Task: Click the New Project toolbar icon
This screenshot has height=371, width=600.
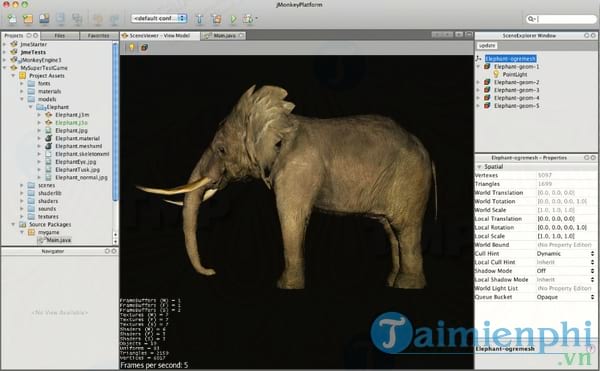Action: [x=28, y=18]
